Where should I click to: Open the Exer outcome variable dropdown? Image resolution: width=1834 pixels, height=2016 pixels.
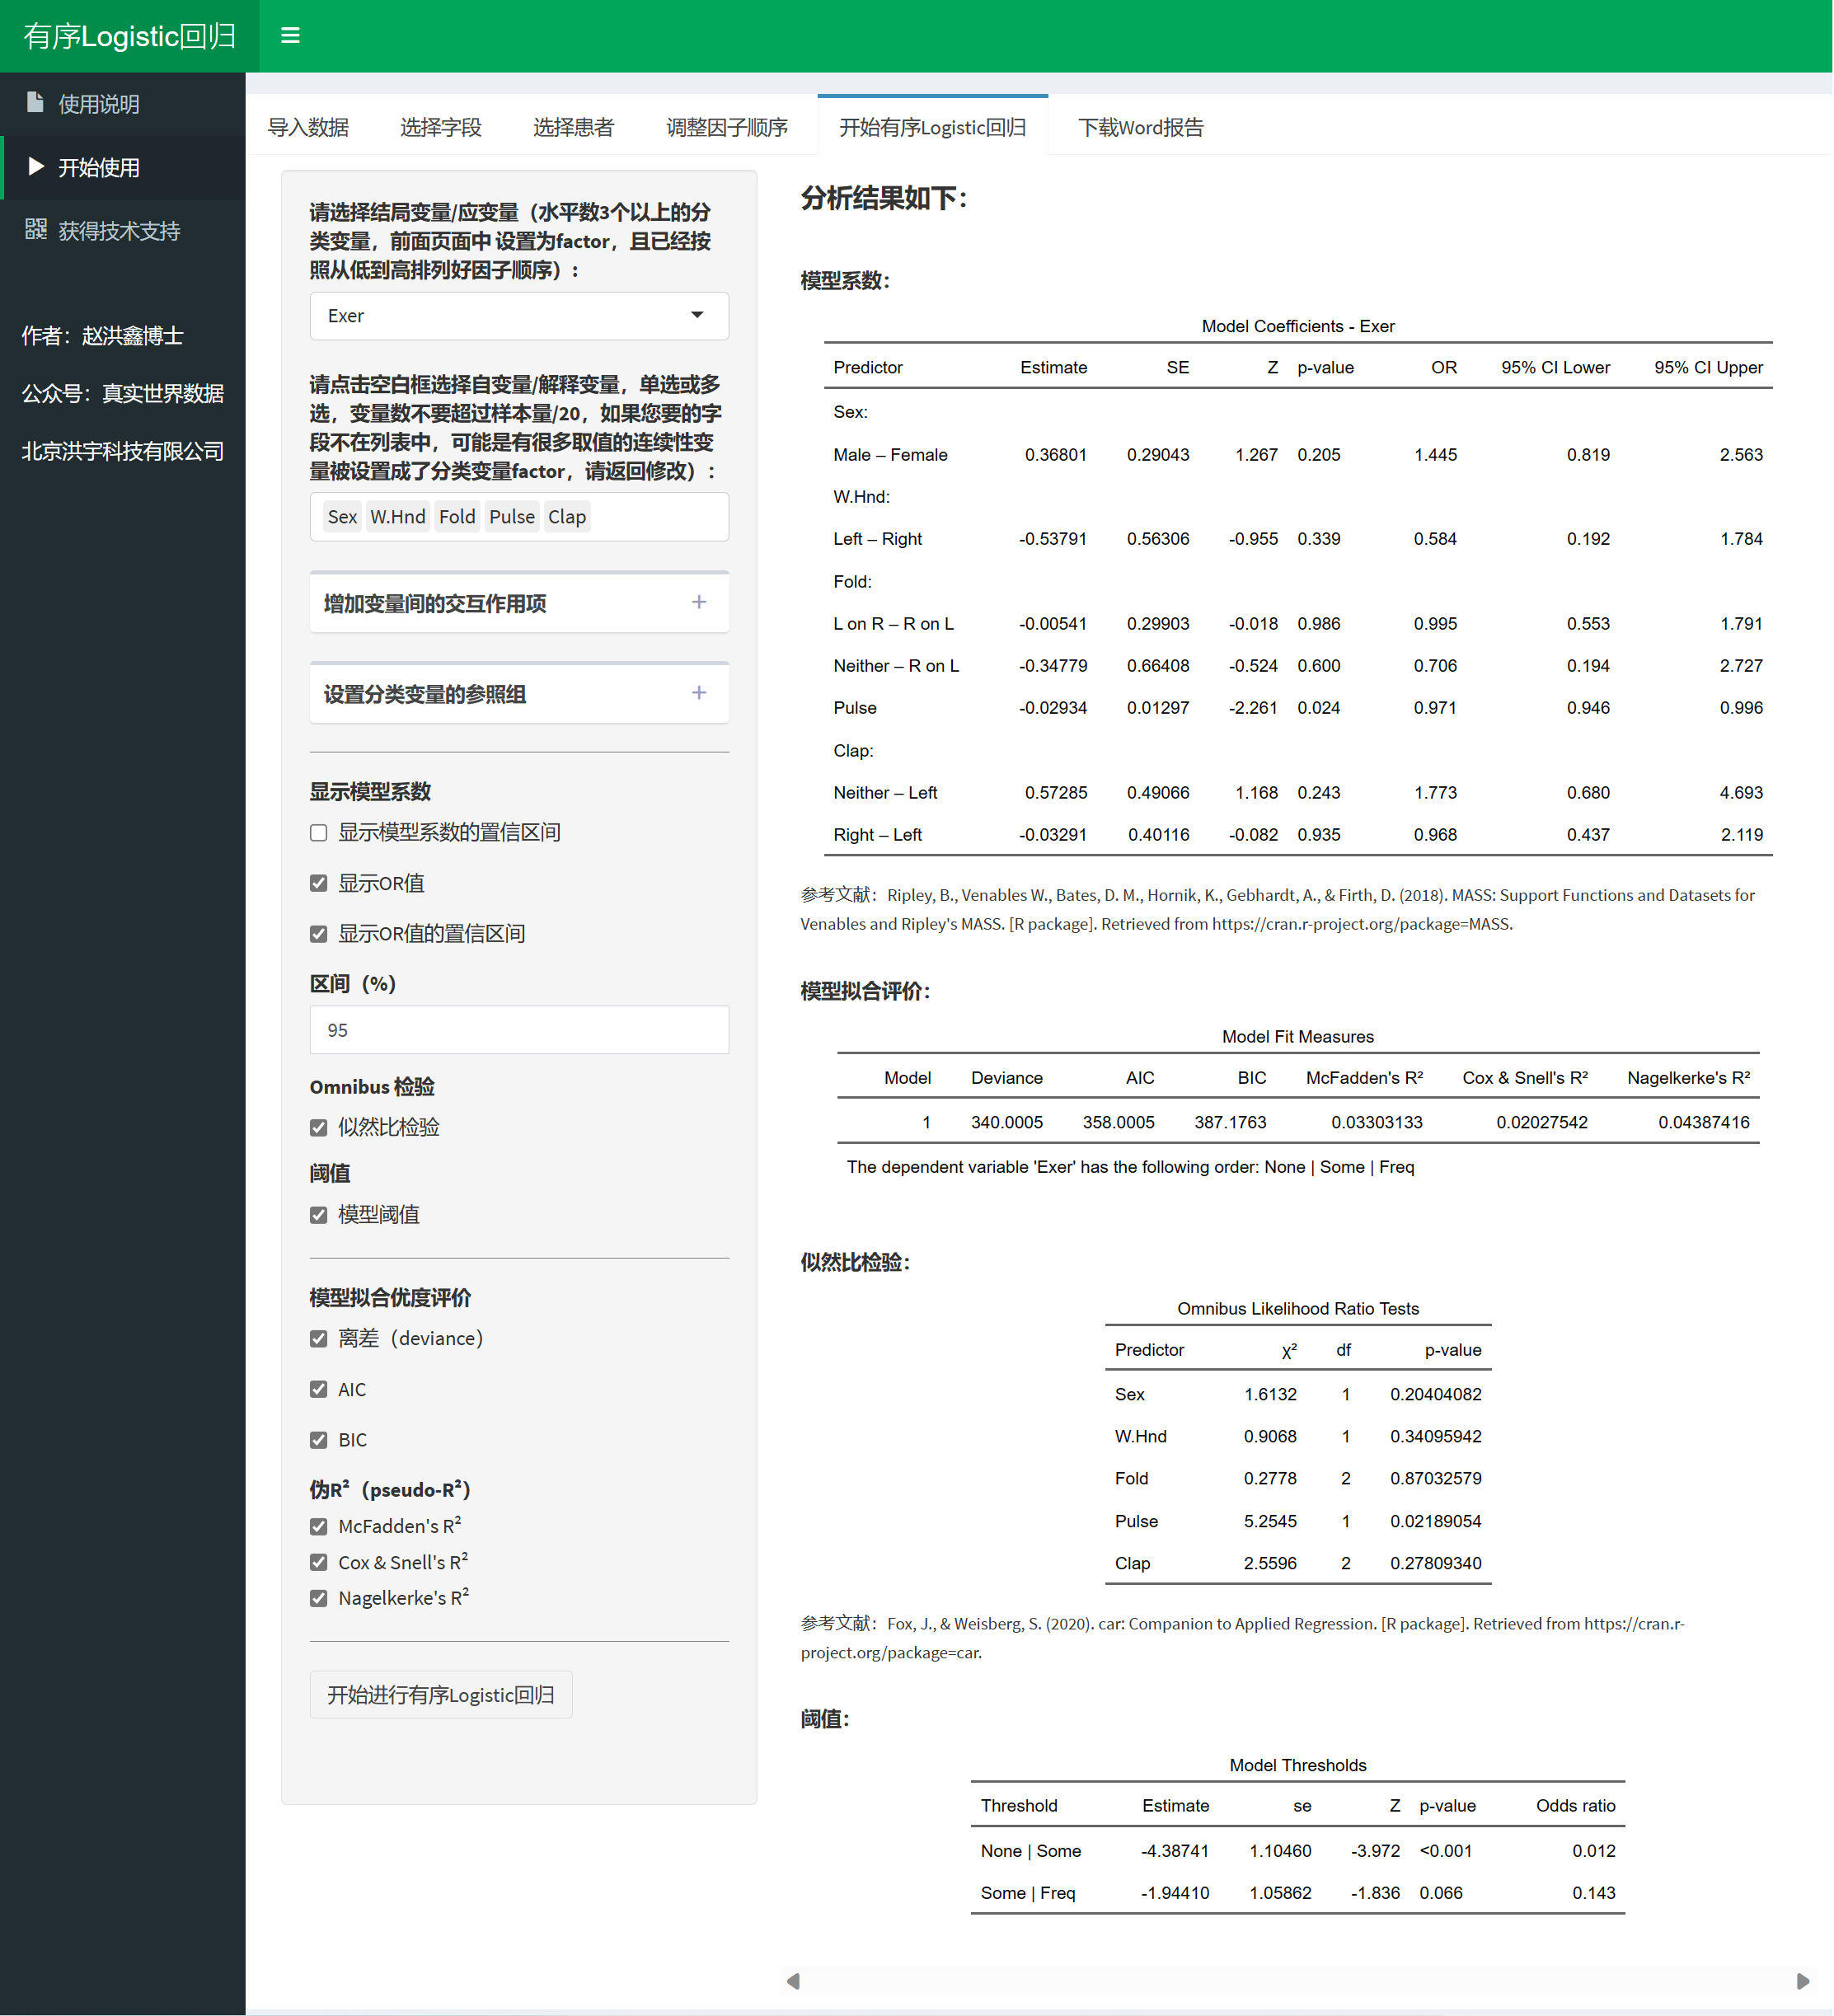[x=519, y=316]
